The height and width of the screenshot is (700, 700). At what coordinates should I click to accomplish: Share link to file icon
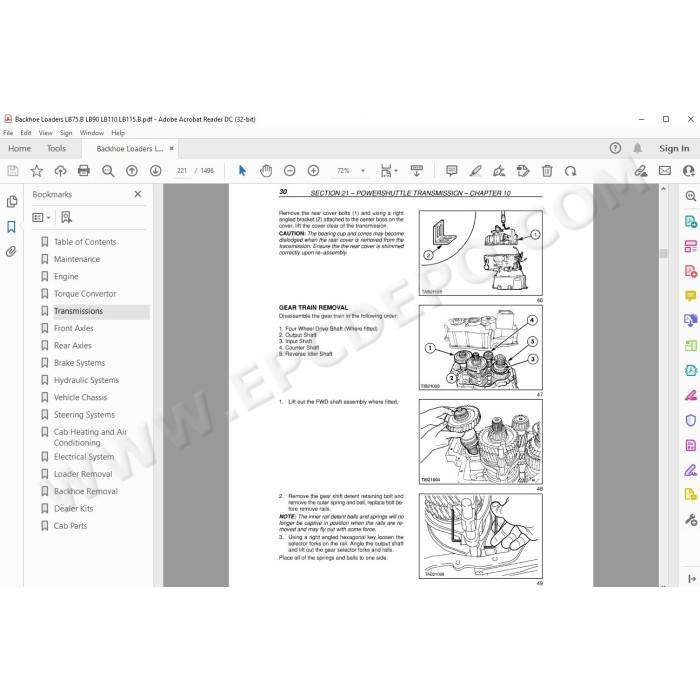point(641,171)
